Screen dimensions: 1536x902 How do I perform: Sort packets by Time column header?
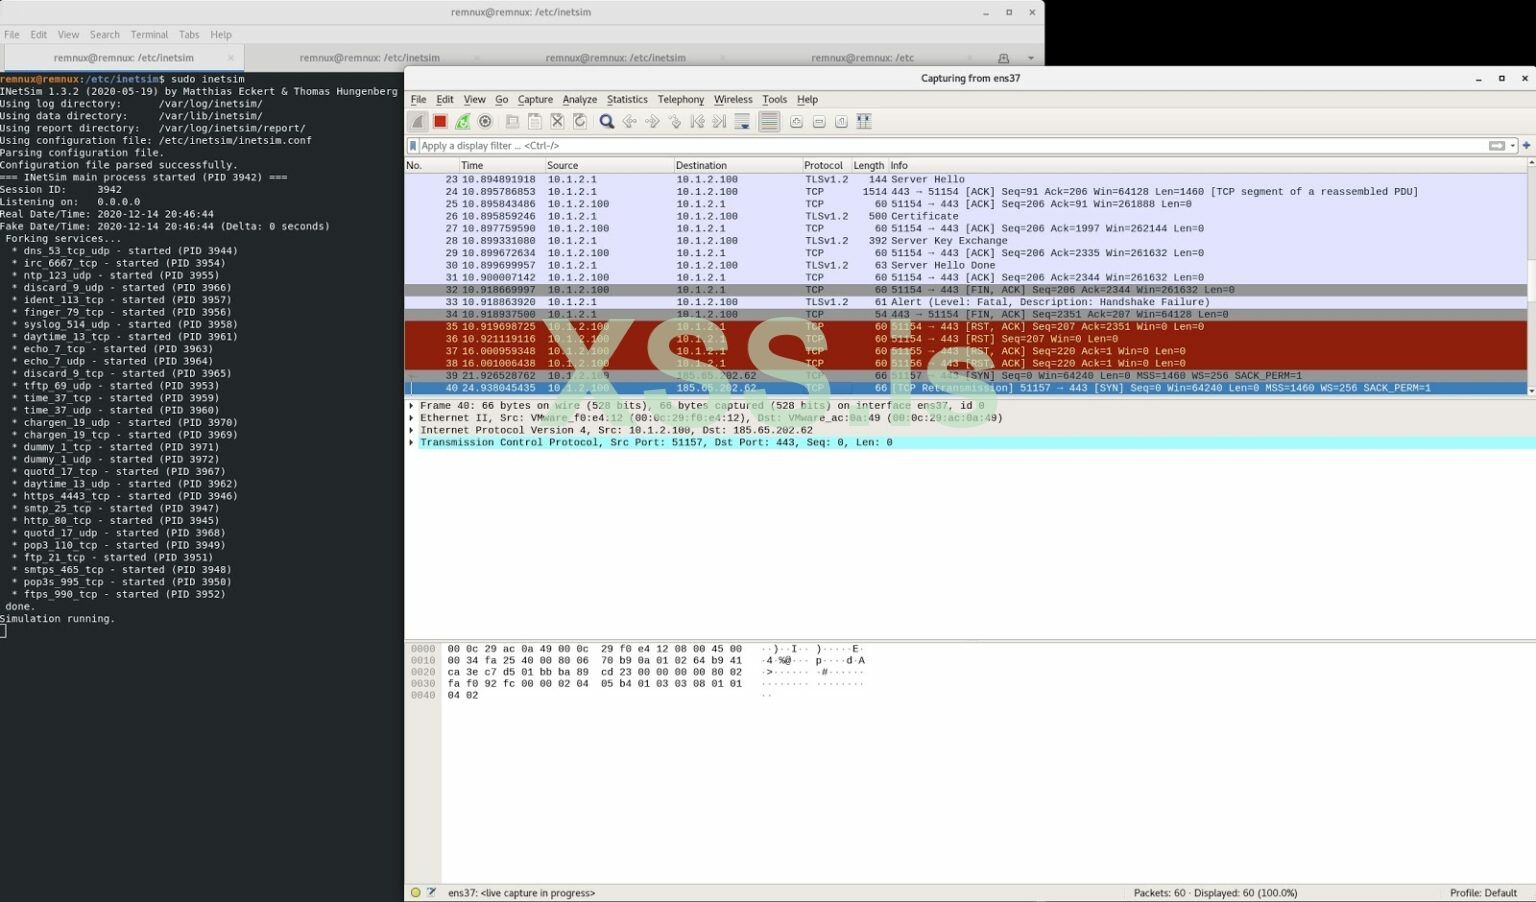[501, 165]
